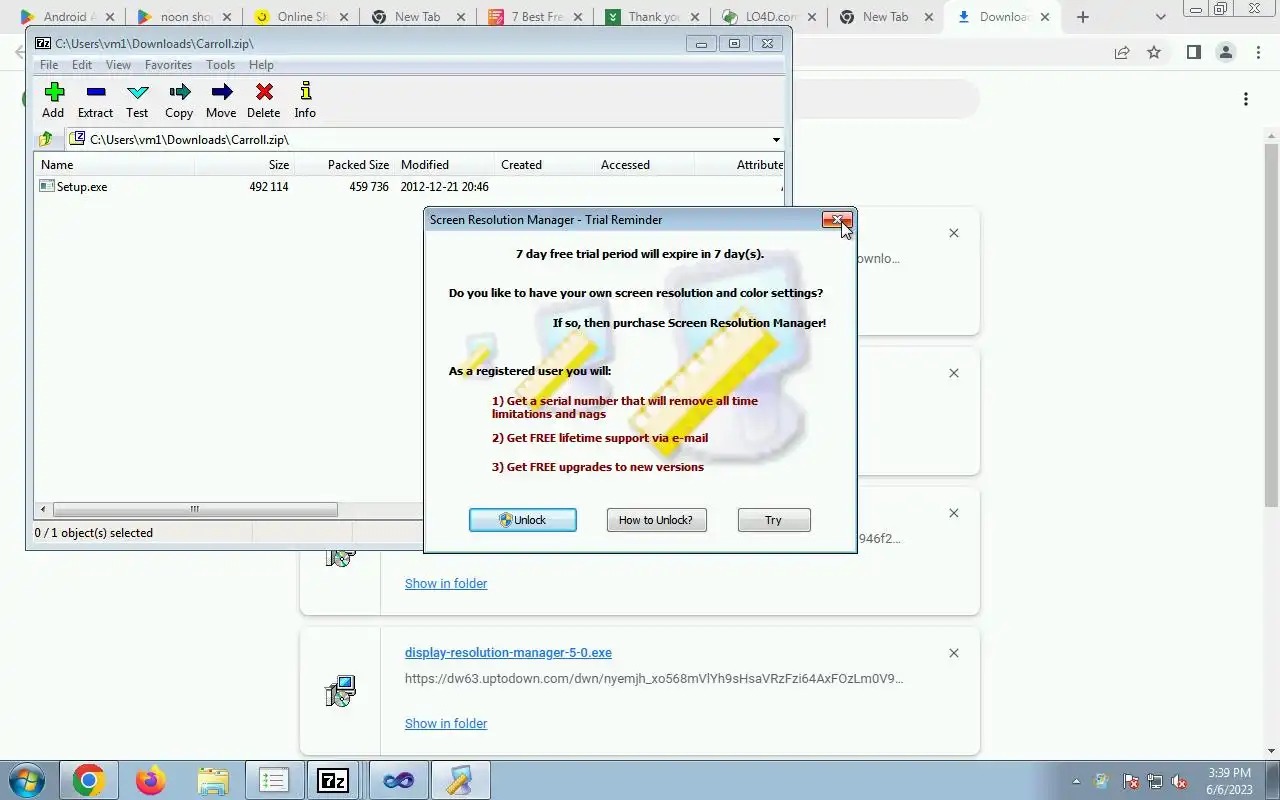Click the volume icon in system tray
1280x800 pixels.
[x=1180, y=782]
